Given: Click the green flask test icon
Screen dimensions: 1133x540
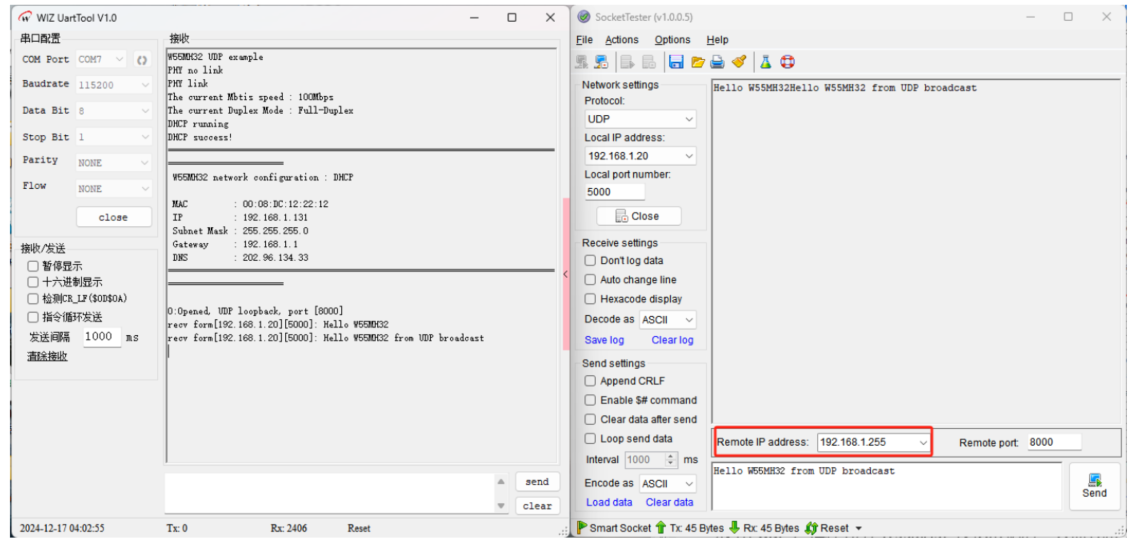Looking at the screenshot, I should (x=765, y=62).
